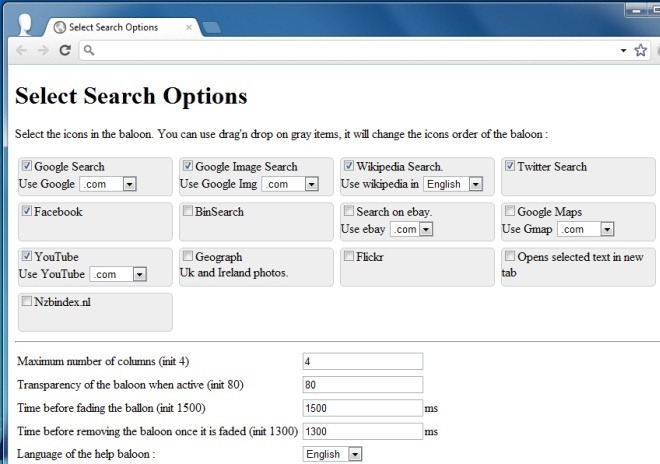Click the 'Use Google Img' label
Viewport: 660px width, 464px height.
(x=218, y=184)
